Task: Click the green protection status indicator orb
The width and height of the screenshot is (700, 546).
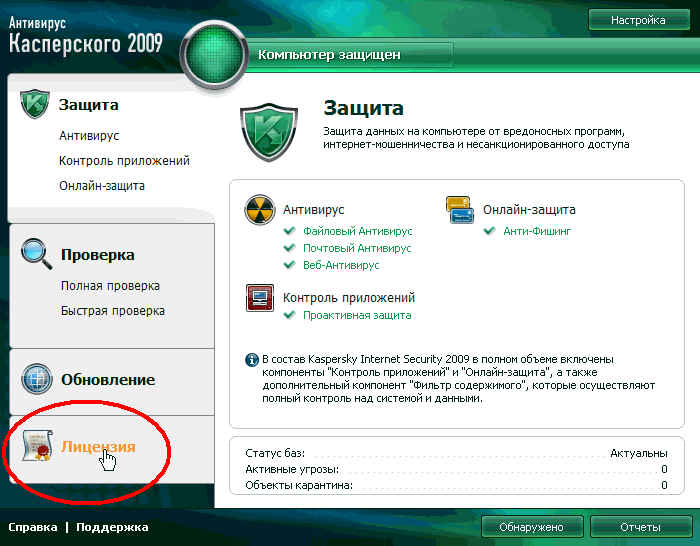Action: (x=214, y=54)
